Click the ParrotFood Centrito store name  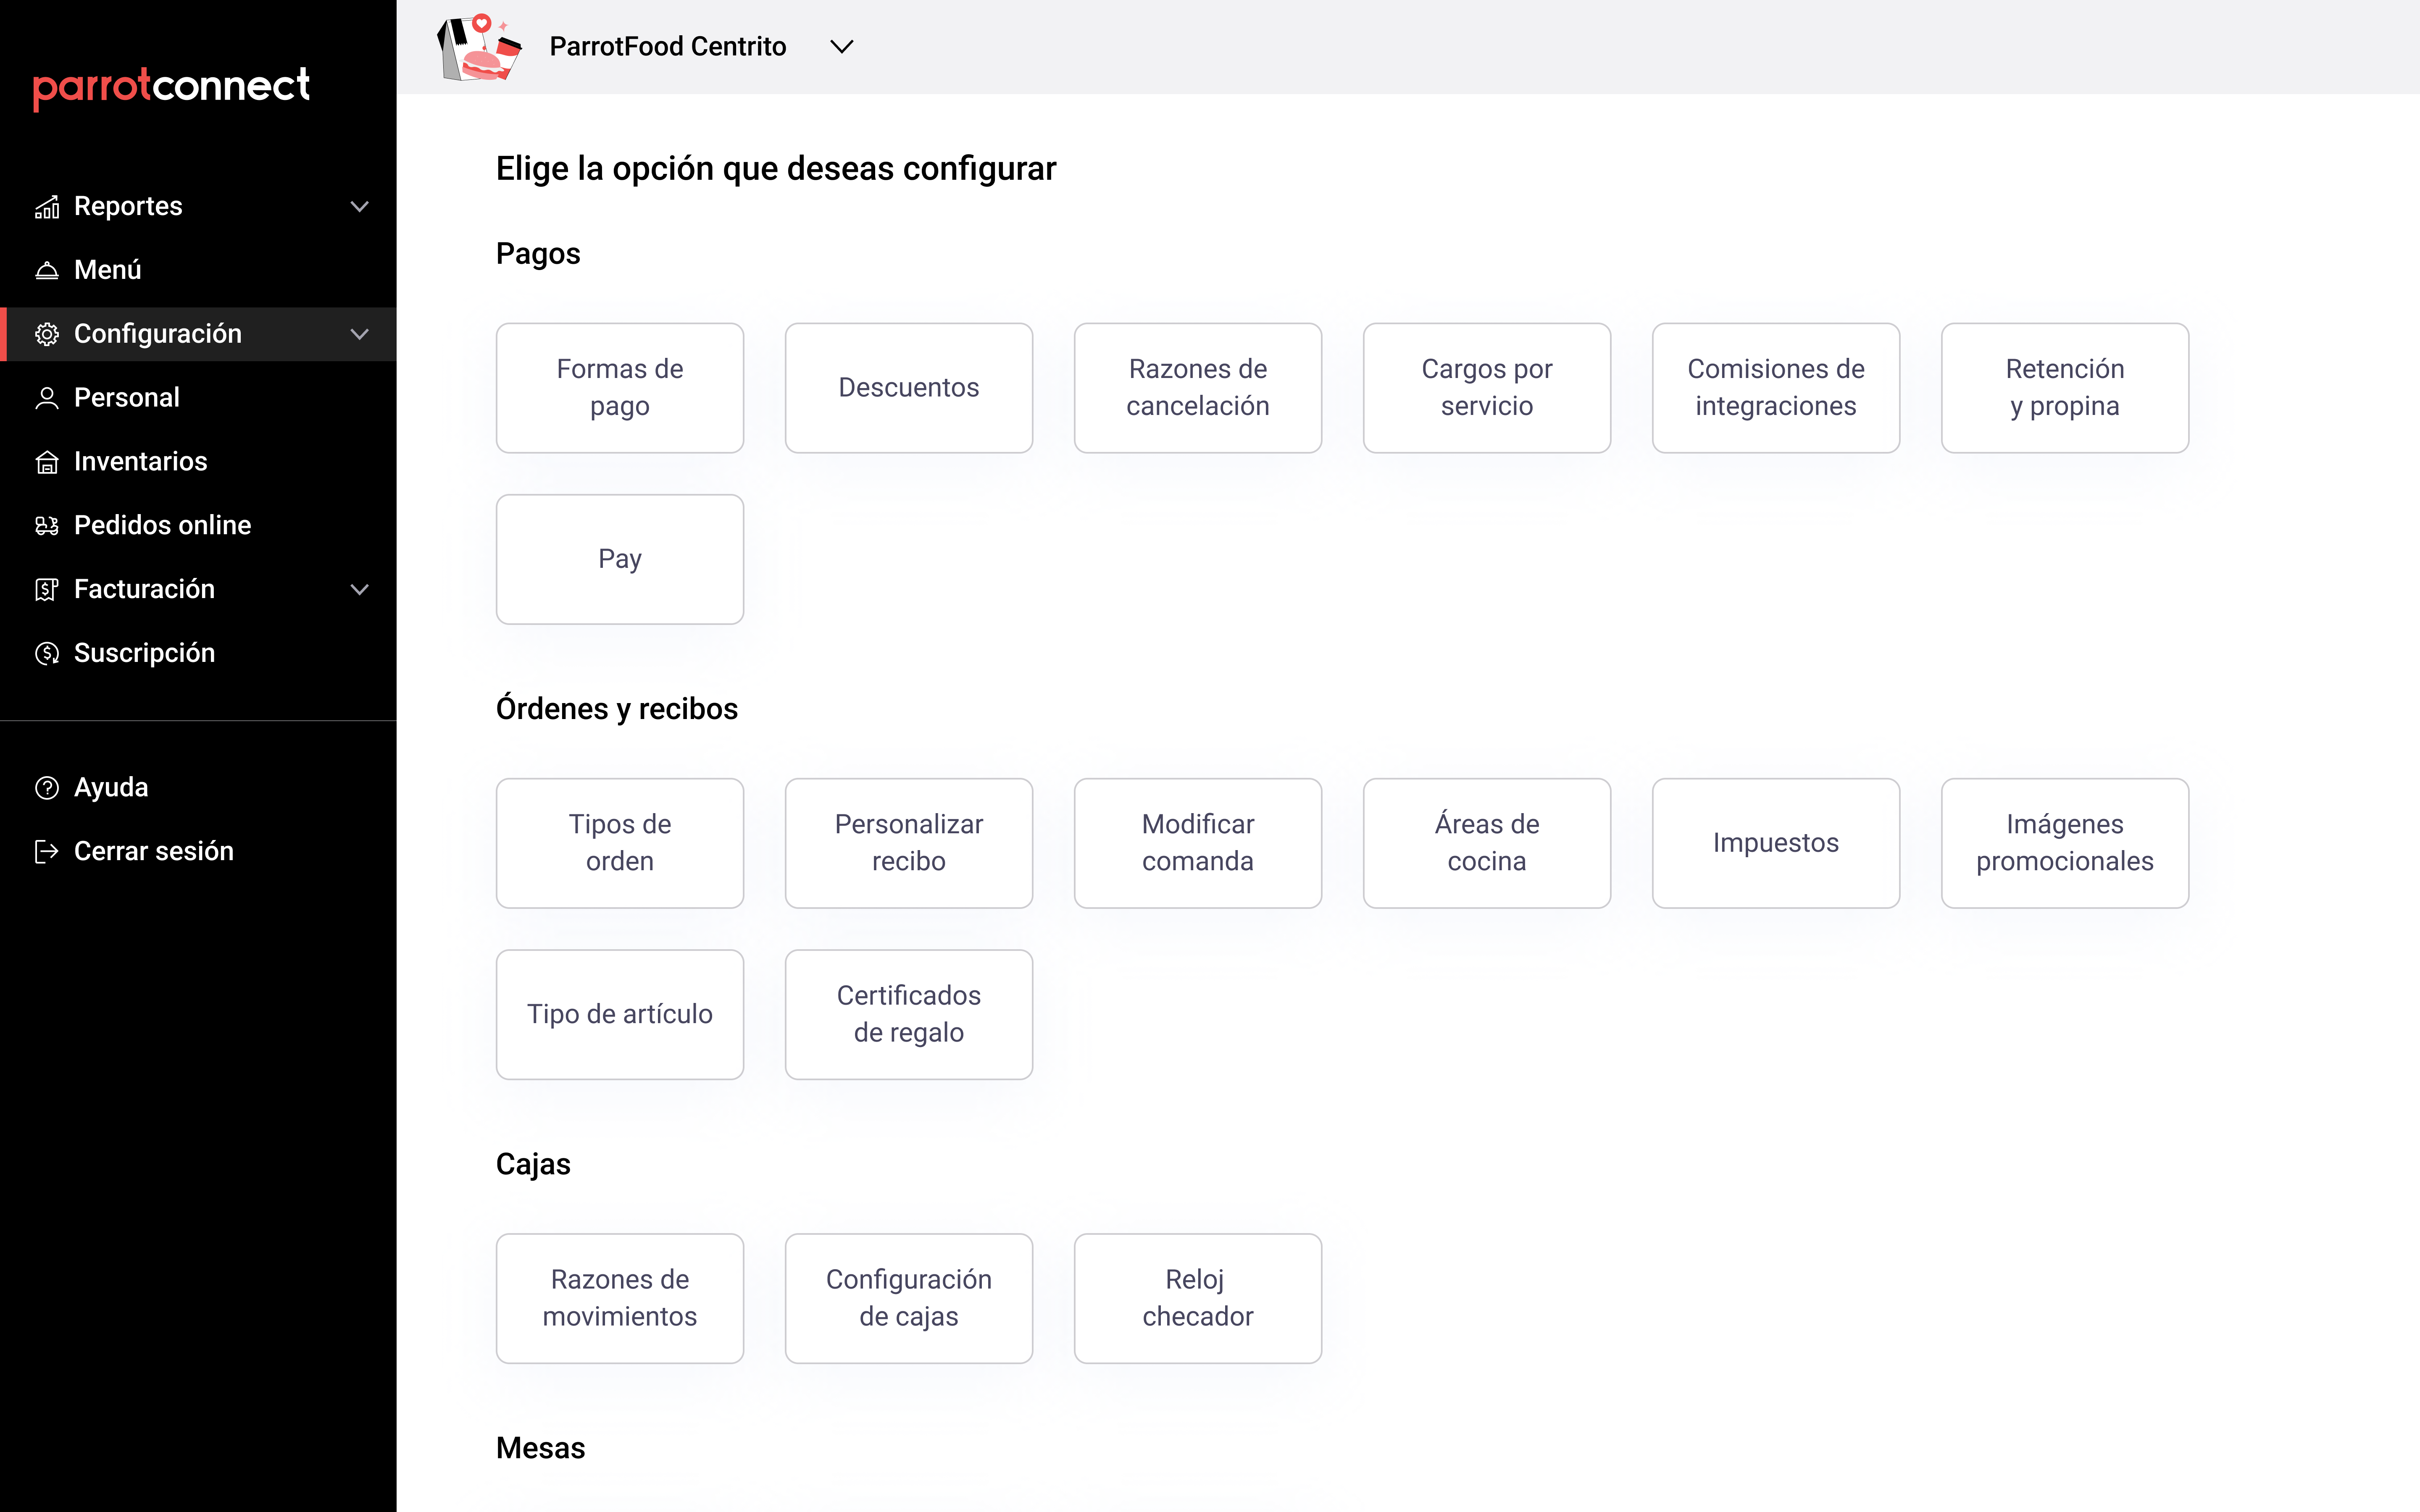pos(668,47)
